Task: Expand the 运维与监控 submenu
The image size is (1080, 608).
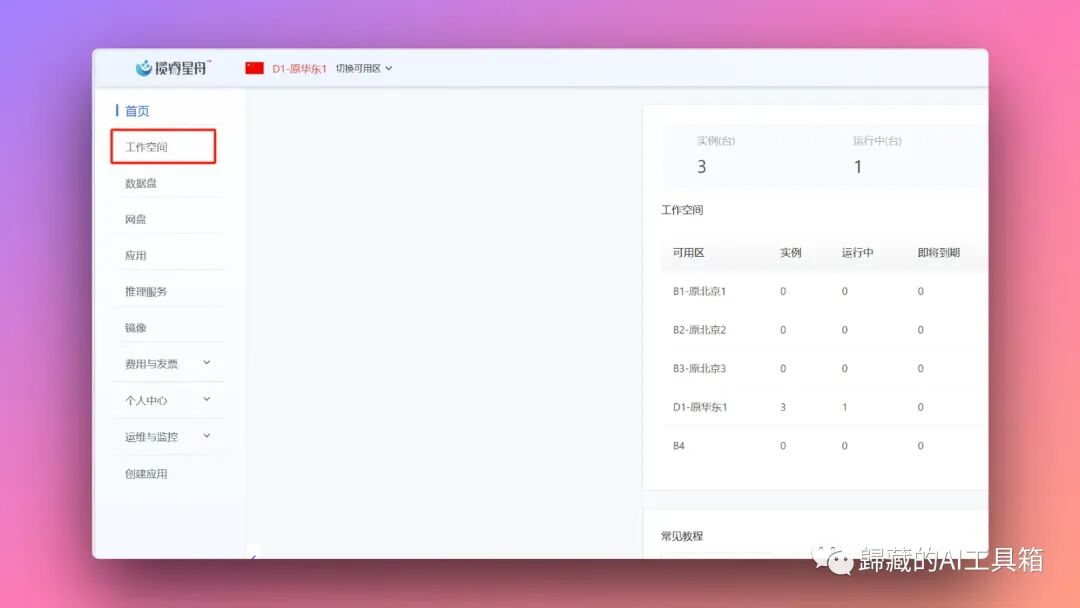Action: (167, 437)
